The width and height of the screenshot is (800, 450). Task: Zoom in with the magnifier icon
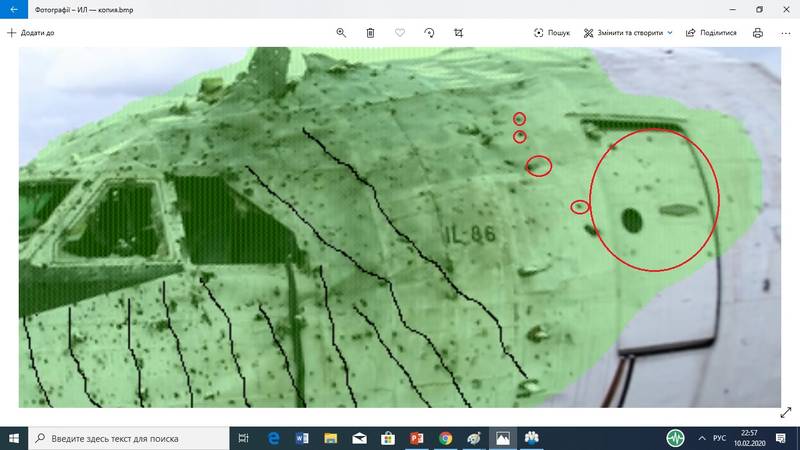point(341,33)
